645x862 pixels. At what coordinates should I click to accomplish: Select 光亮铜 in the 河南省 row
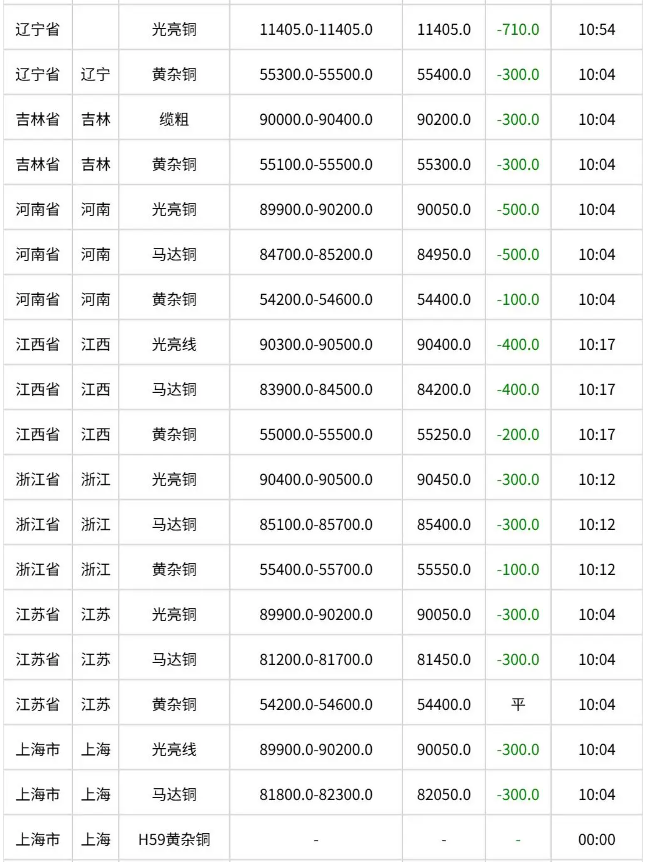point(174,209)
